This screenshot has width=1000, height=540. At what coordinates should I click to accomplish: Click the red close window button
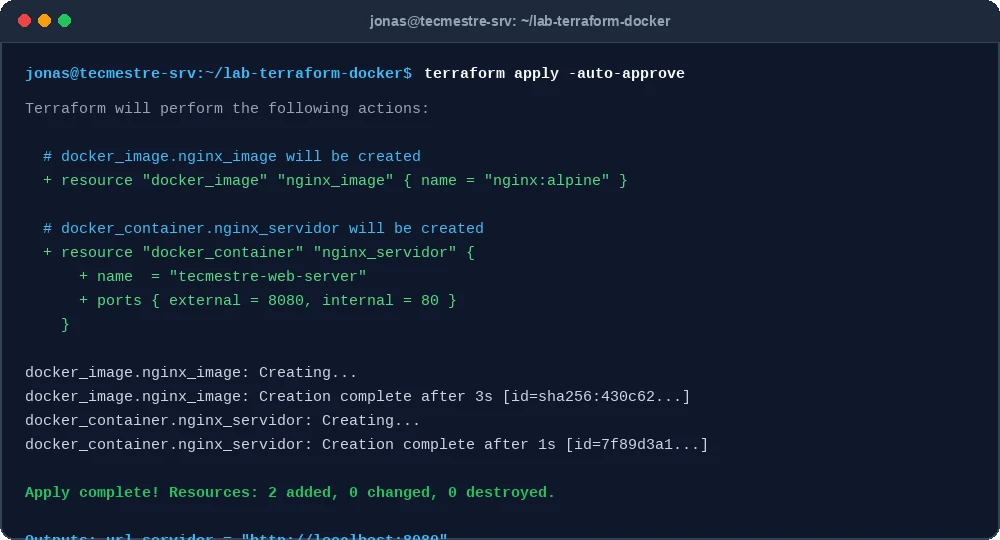(24, 21)
